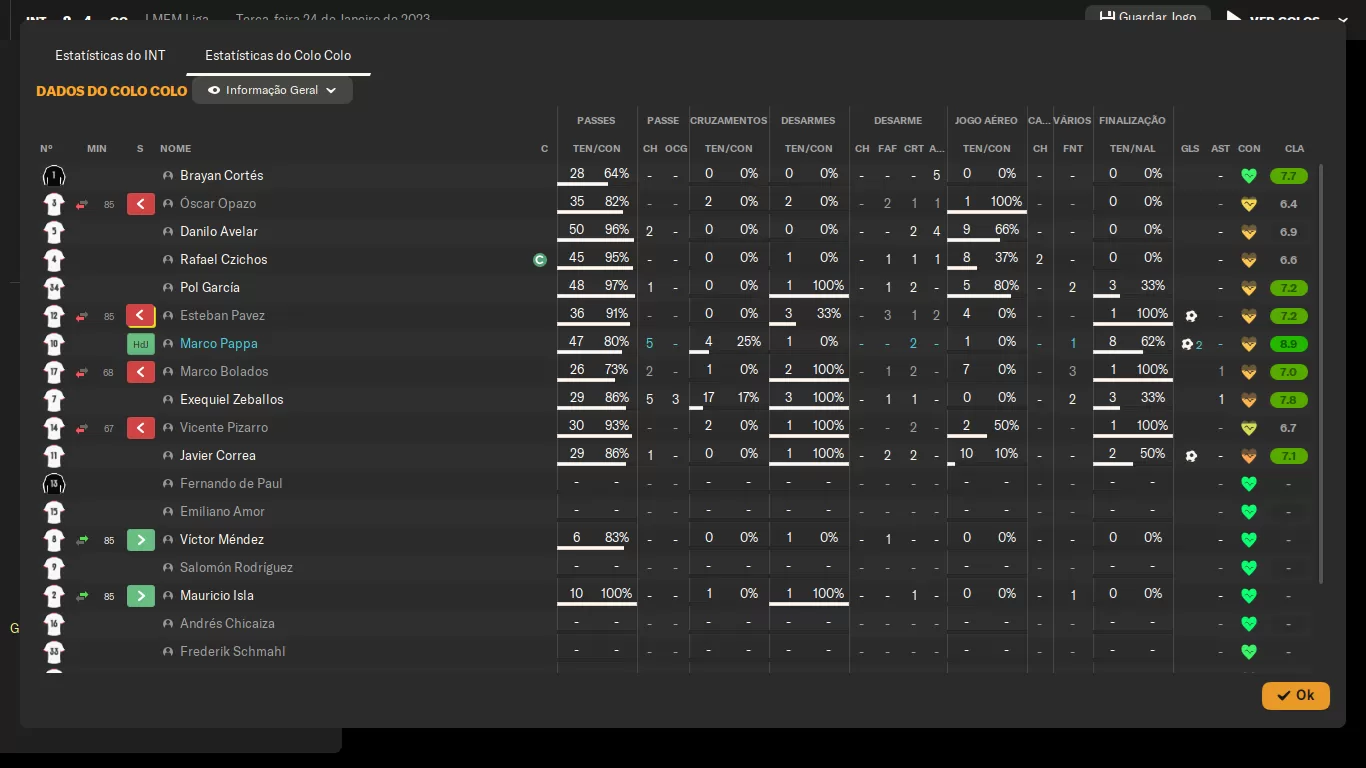Screen dimensions: 1366x768
Task: Switch to Estatísticas do INT tab
Action: click(110, 55)
